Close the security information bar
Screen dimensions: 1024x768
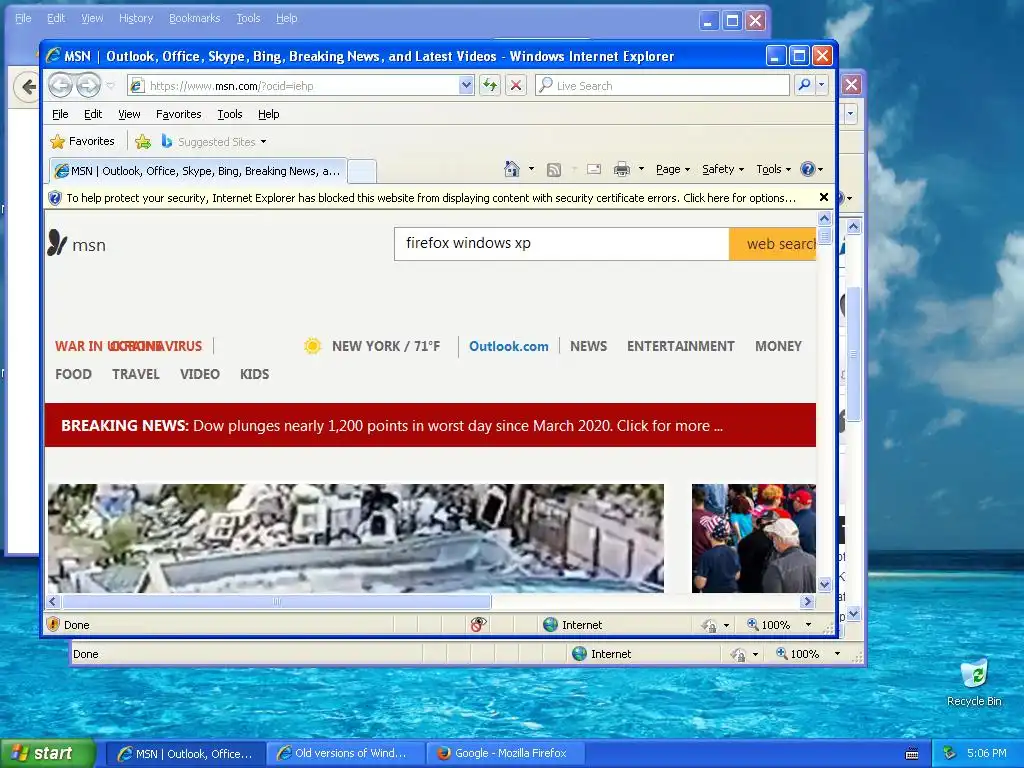pos(824,197)
